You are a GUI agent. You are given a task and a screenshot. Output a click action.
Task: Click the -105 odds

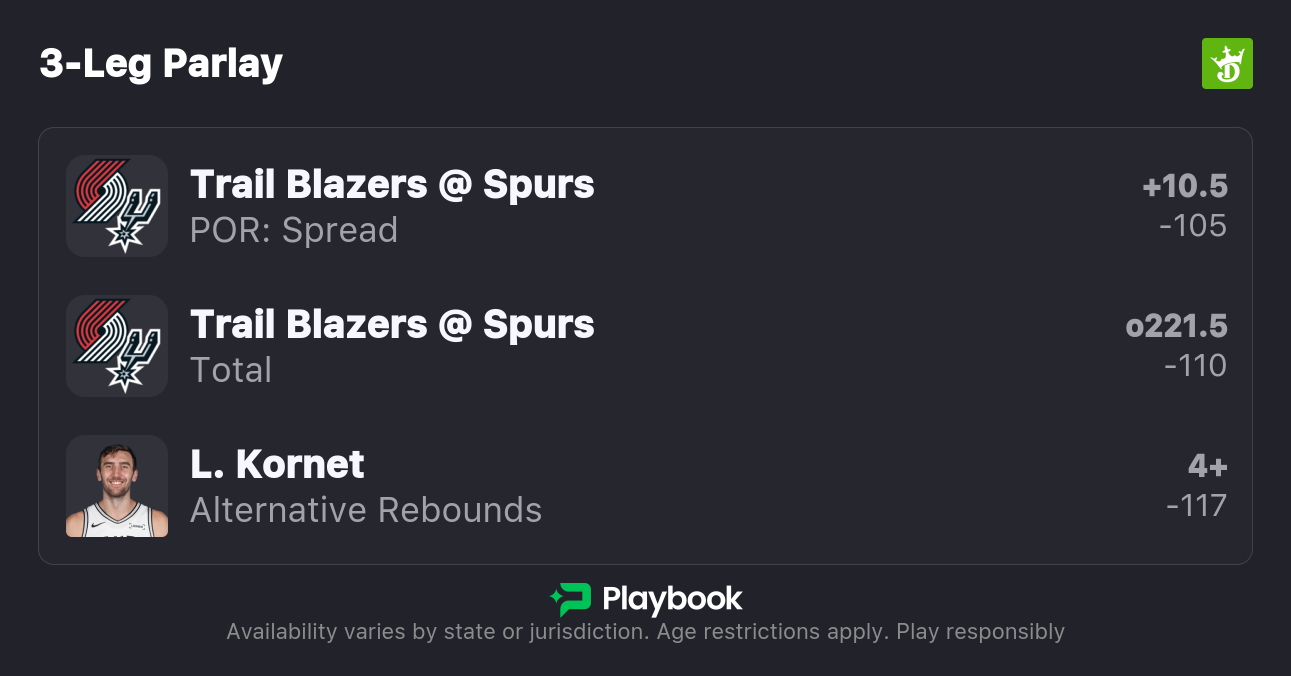(1192, 226)
